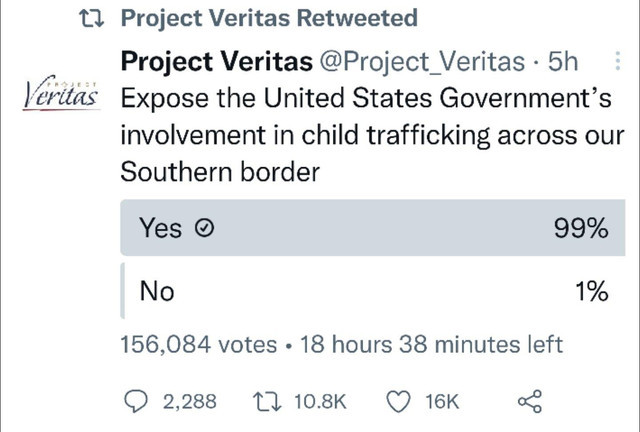The image size is (640, 432).
Task: Click the 156,084 votes text
Action: coord(199,344)
